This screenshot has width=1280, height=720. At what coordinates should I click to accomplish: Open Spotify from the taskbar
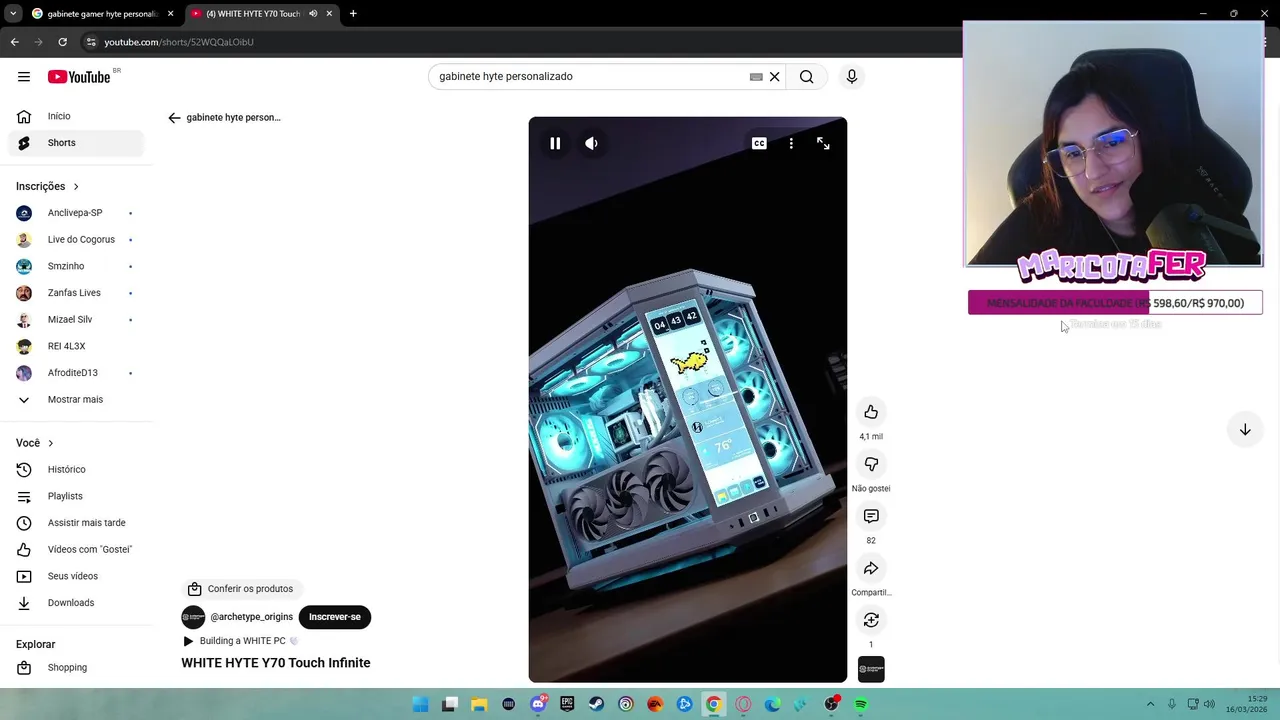(861, 704)
